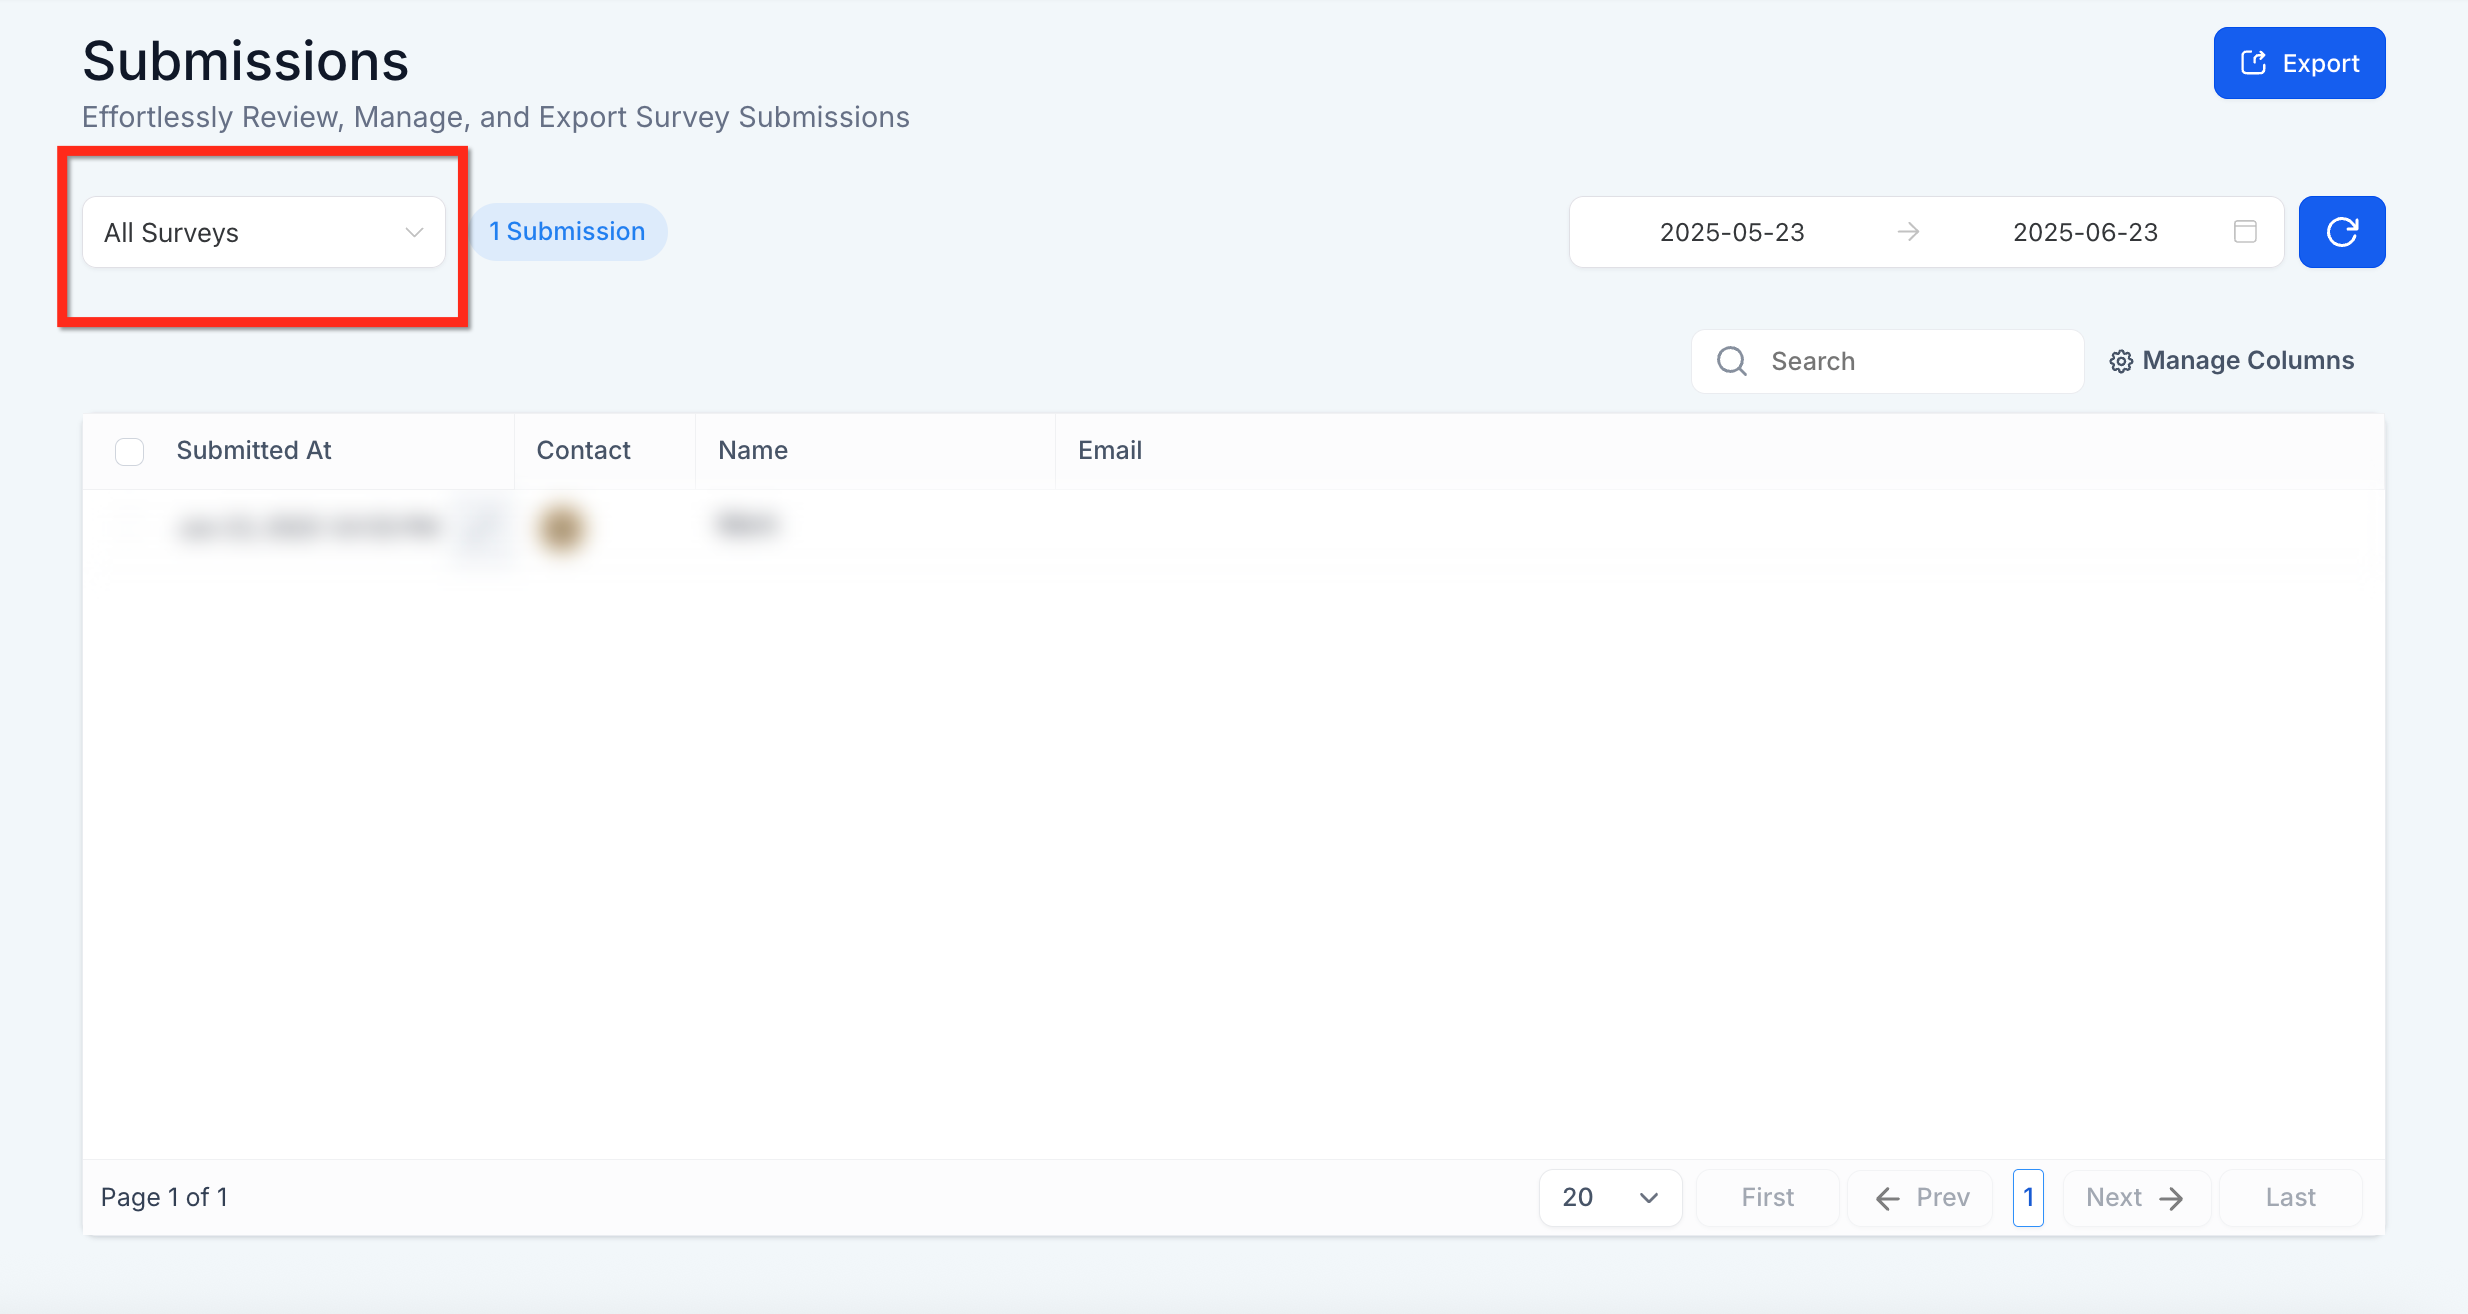Click the Export share icon
This screenshot has height=1314, width=2468.
click(x=2253, y=63)
